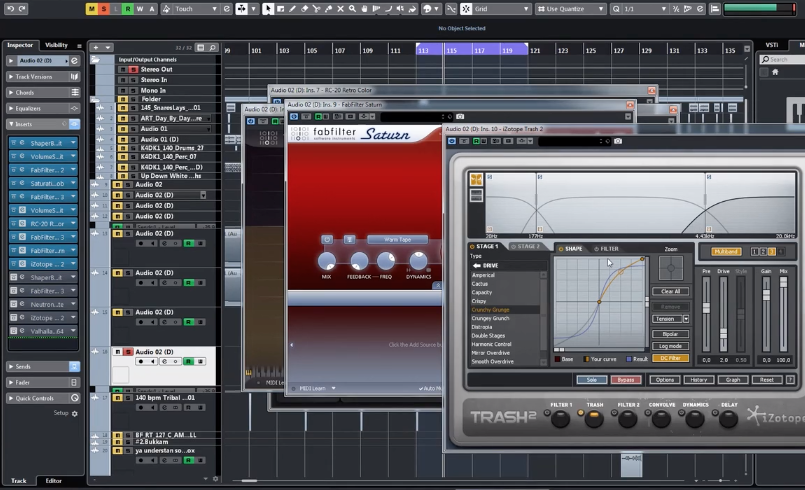Click the Undo arrow in top toolbar

pyautogui.click(x=10, y=9)
